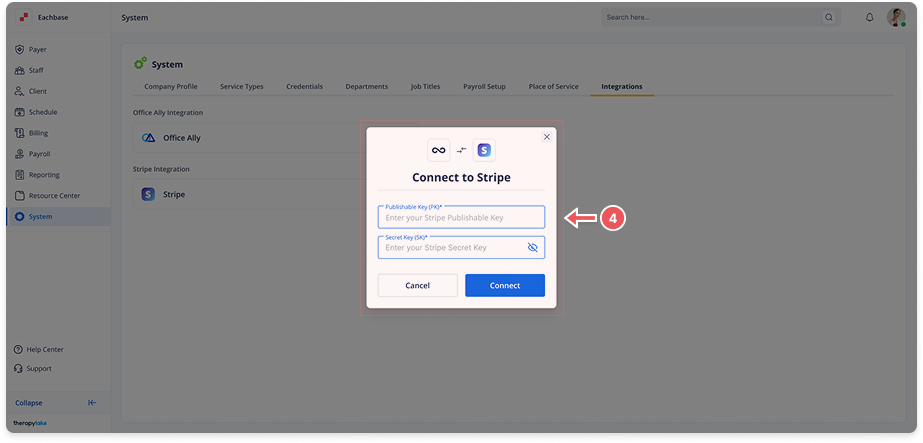The height and width of the screenshot is (443, 923).
Task: Click the Staff people icon
Action: (x=19, y=71)
